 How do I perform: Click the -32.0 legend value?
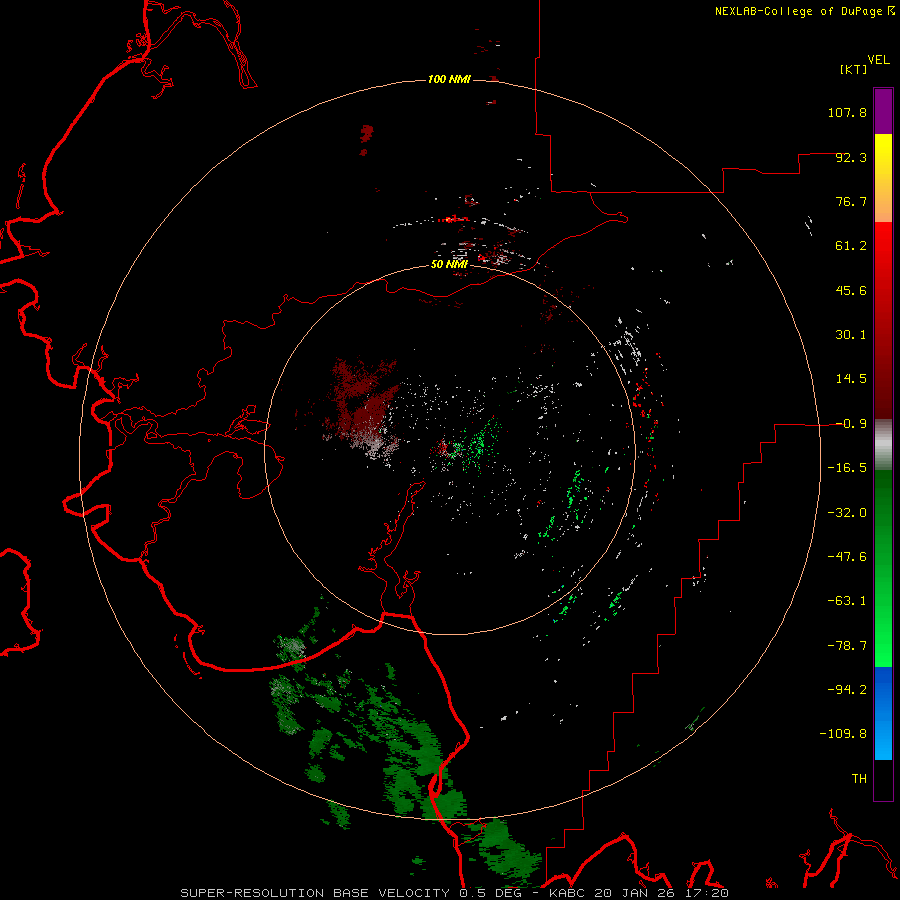pyautogui.click(x=847, y=513)
